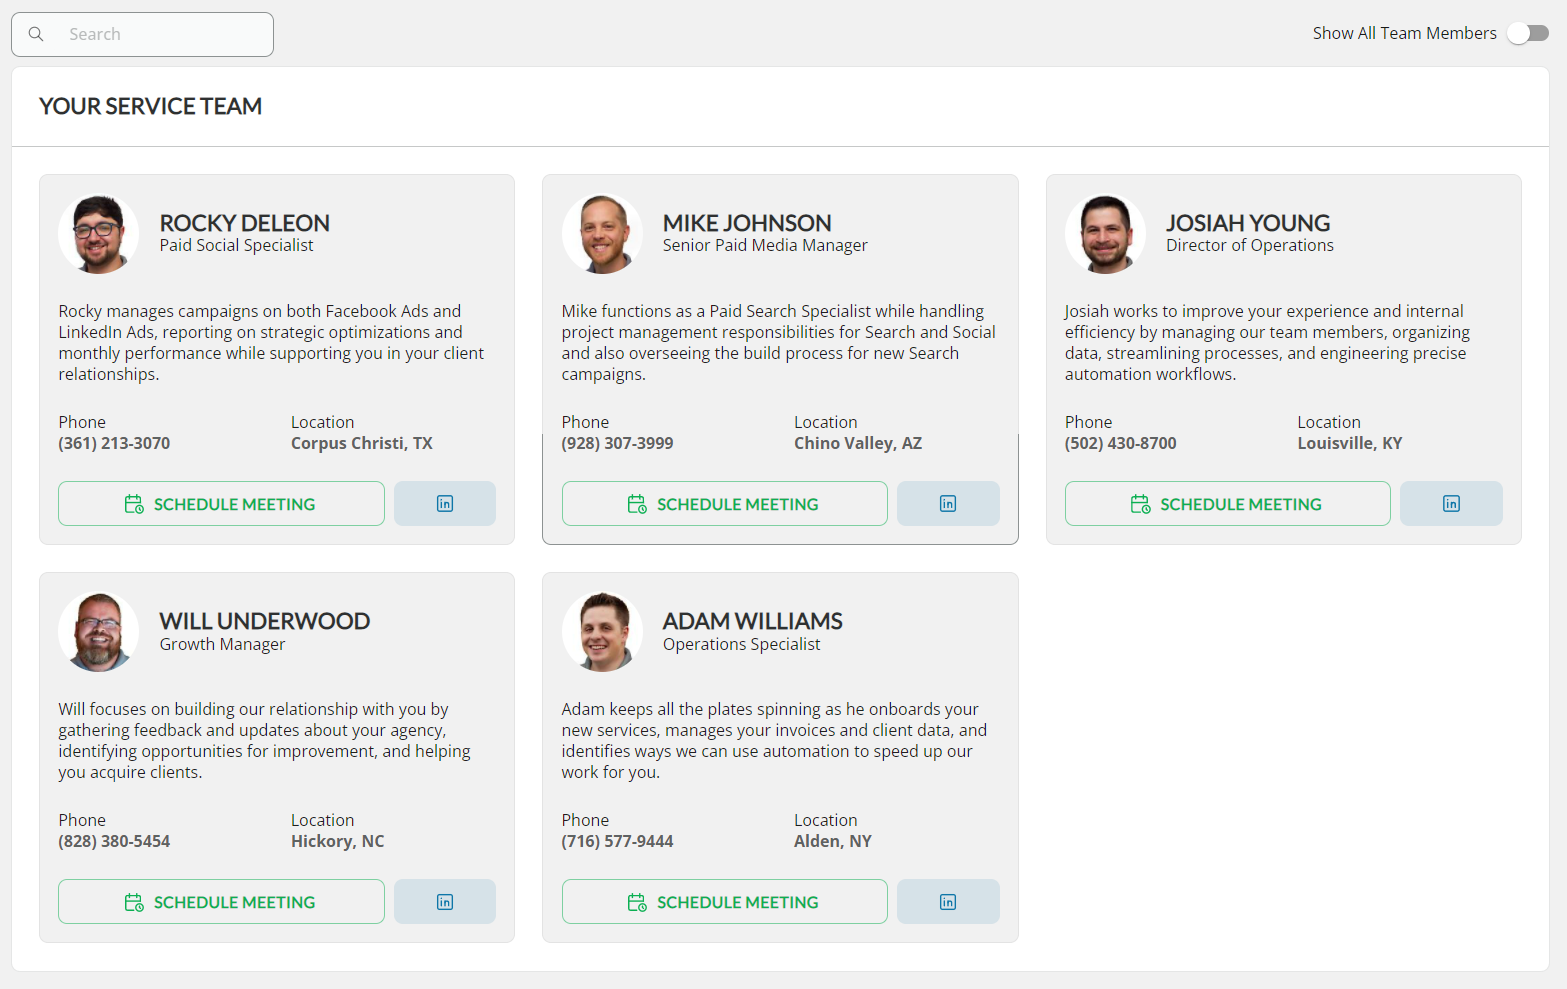
Task: Click Rocky Deleon's profile photo
Action: tap(99, 234)
